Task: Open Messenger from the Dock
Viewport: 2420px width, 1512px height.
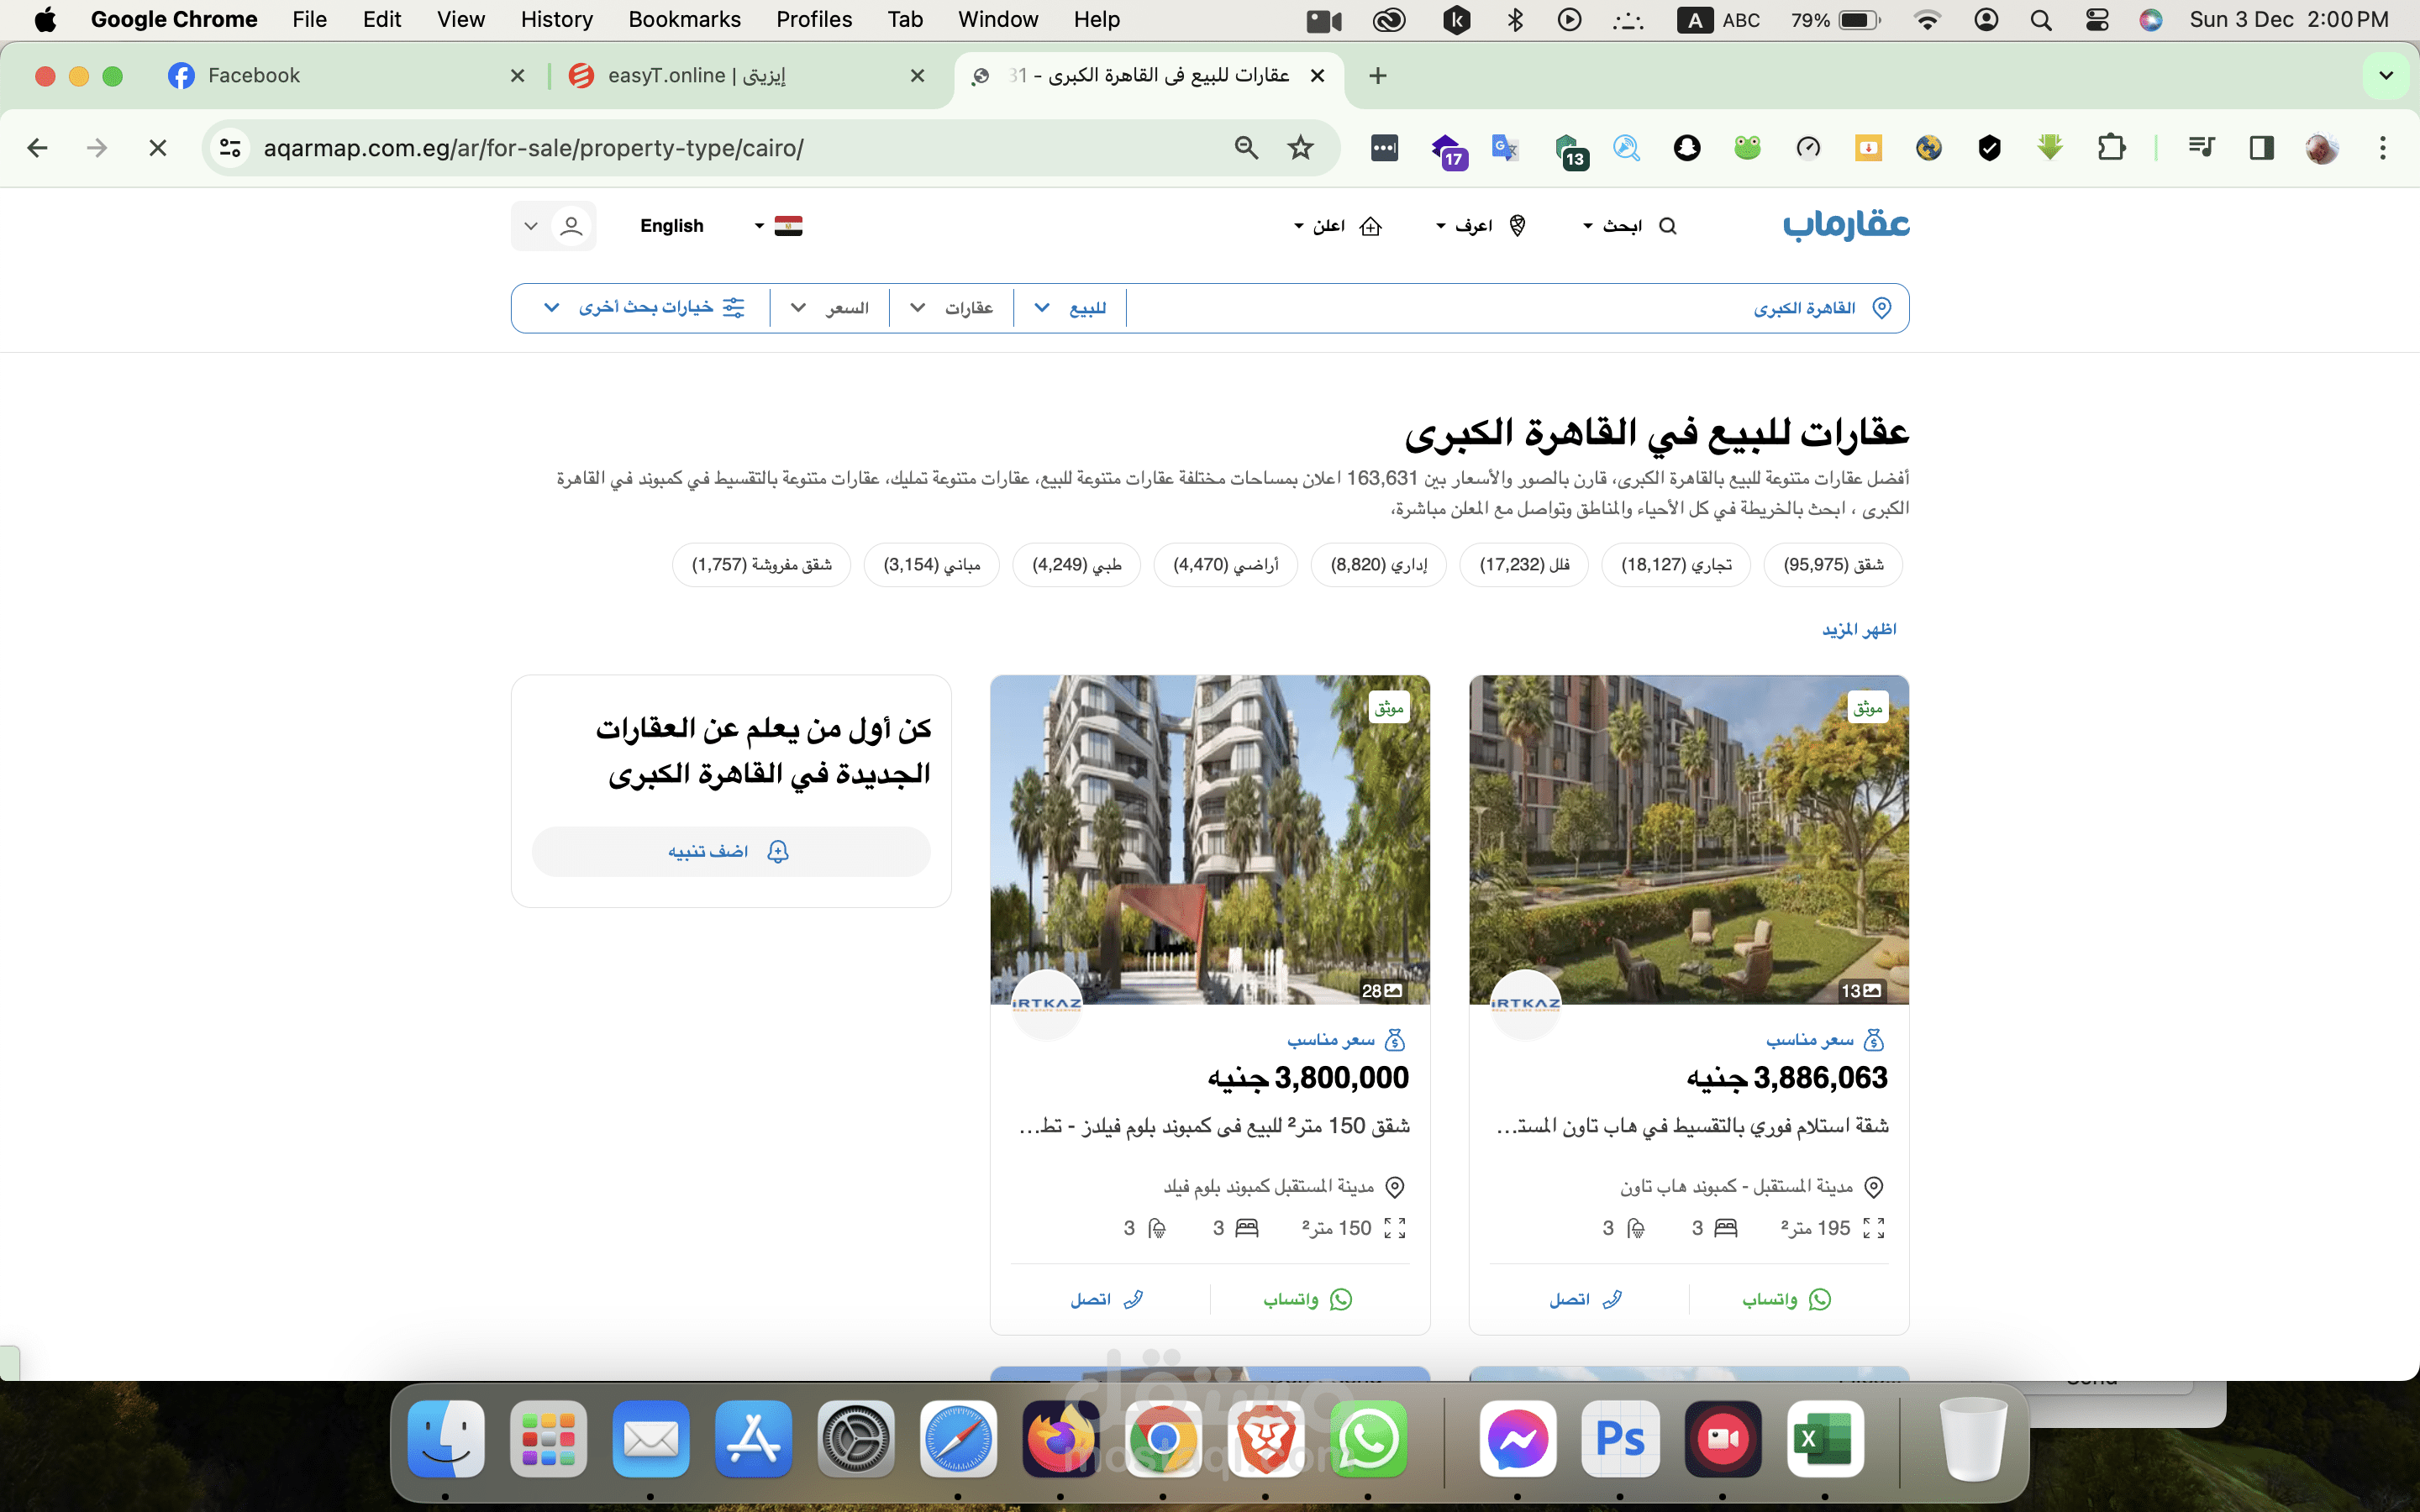Action: (x=1517, y=1440)
